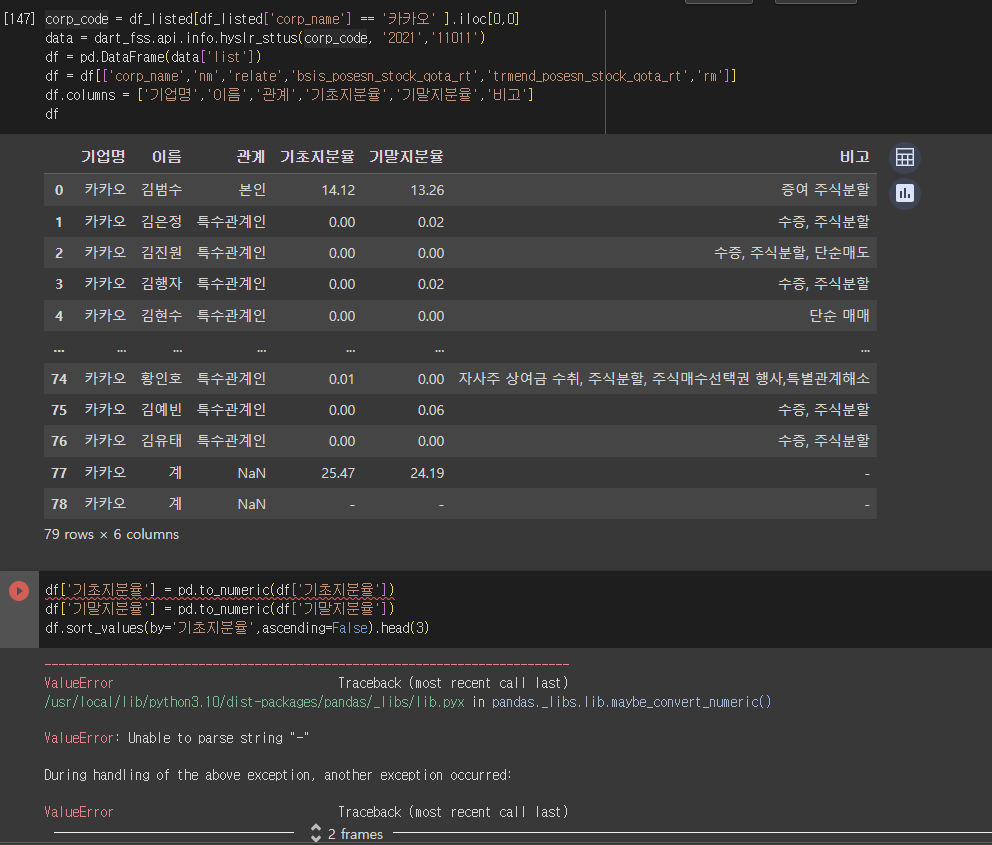Click 단순 매매 remark cell
Viewport: 992px width, 845px height.
(840, 316)
